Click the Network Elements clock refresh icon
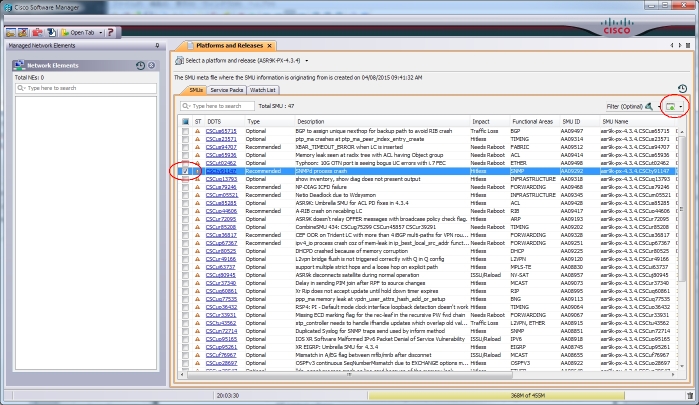699x405 pixels. pos(140,66)
